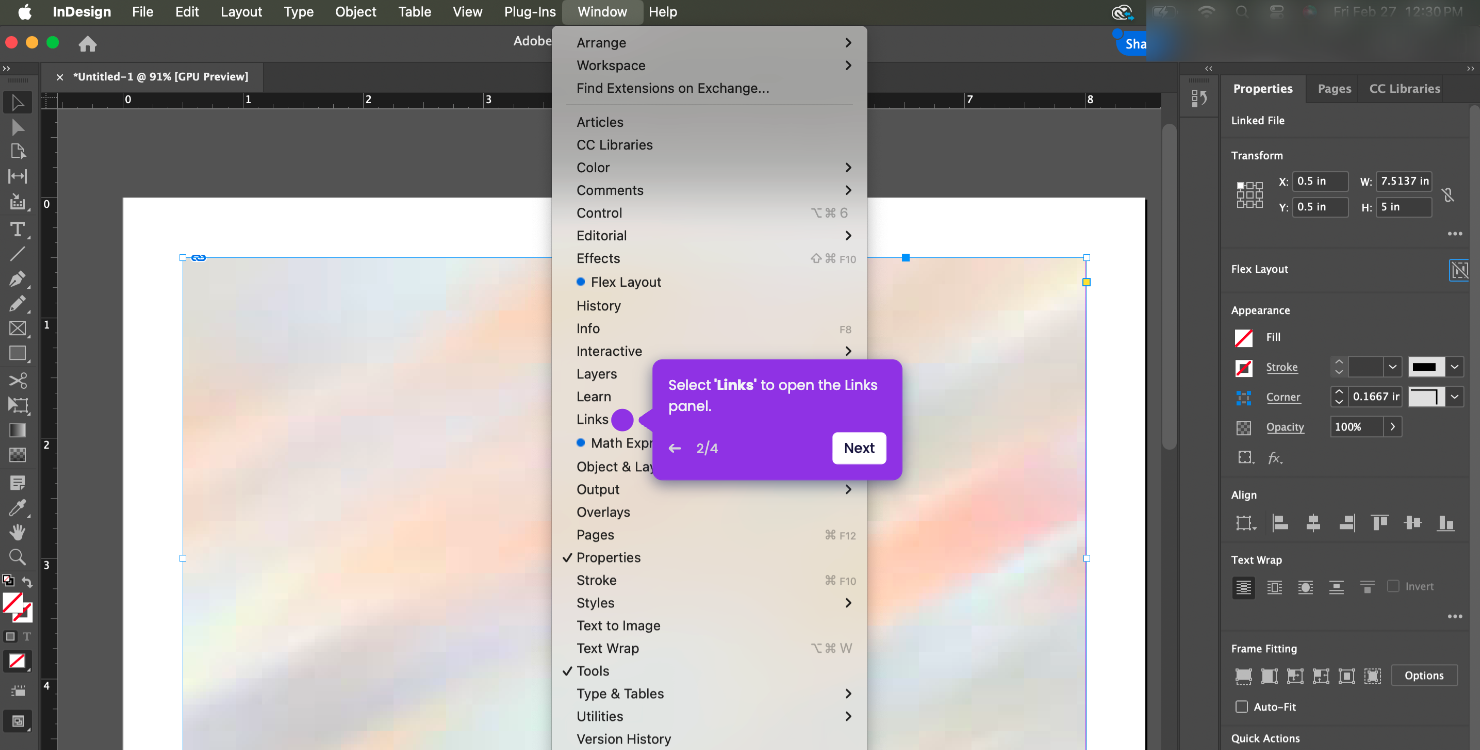Open the Layout menu
Screen dimensions: 1480x750
241,12
